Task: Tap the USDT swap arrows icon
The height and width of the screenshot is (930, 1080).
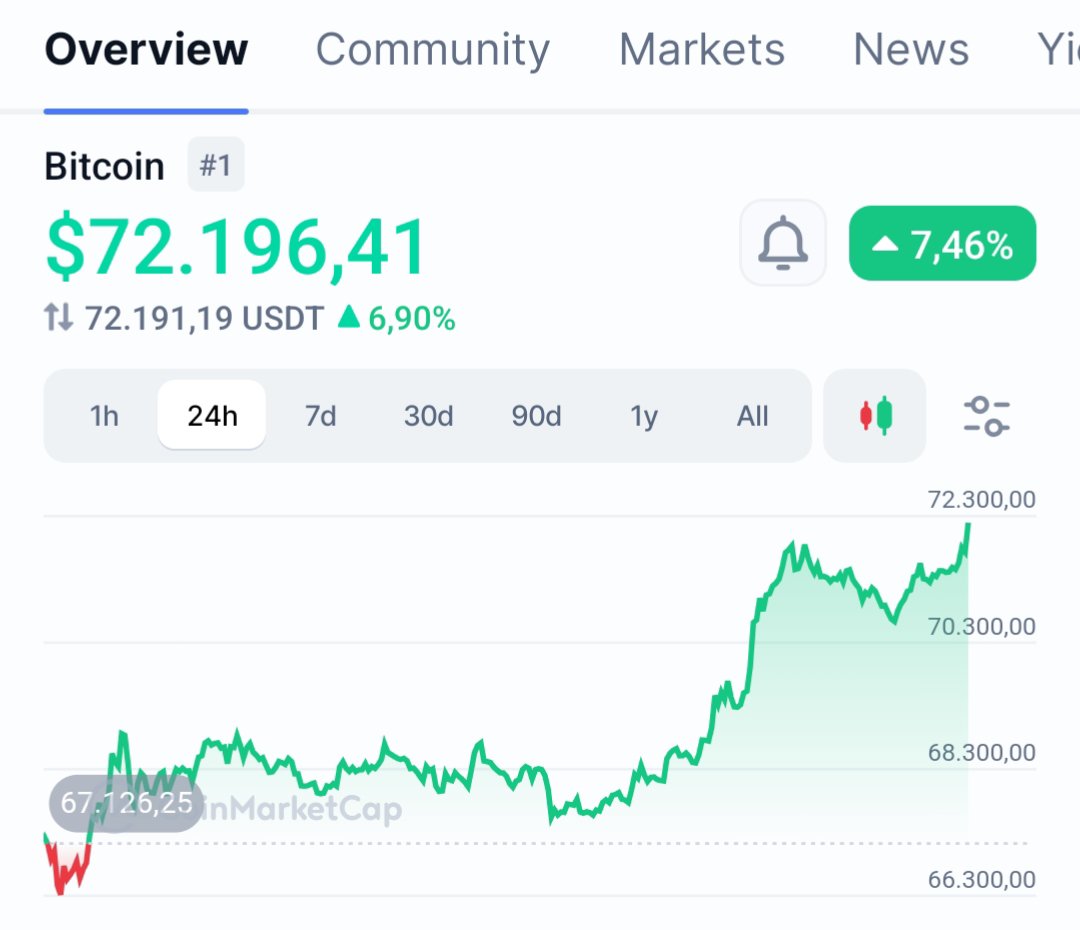Action: click(x=59, y=319)
